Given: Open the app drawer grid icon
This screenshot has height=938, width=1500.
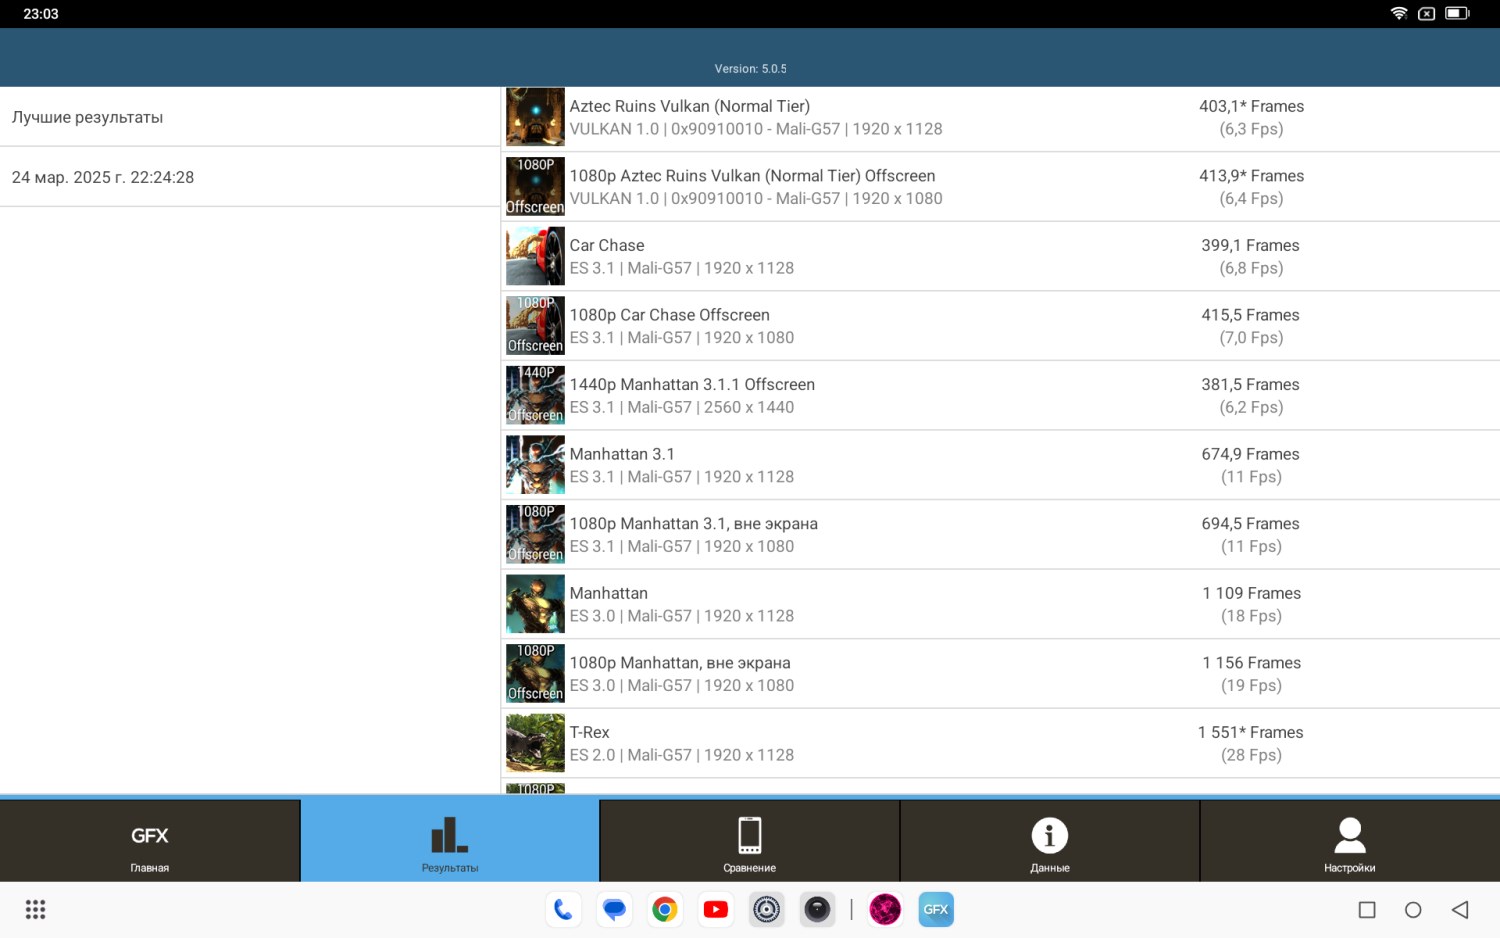Looking at the screenshot, I should [x=36, y=909].
